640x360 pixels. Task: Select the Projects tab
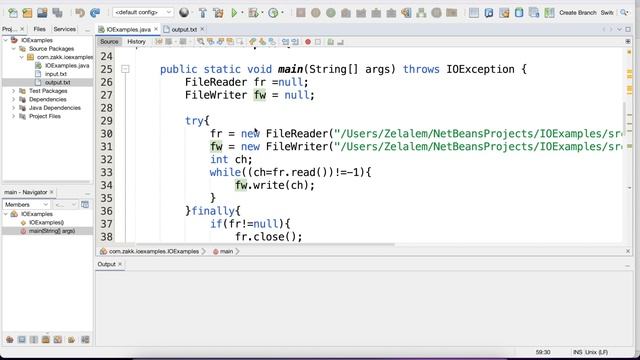[x=9, y=29]
